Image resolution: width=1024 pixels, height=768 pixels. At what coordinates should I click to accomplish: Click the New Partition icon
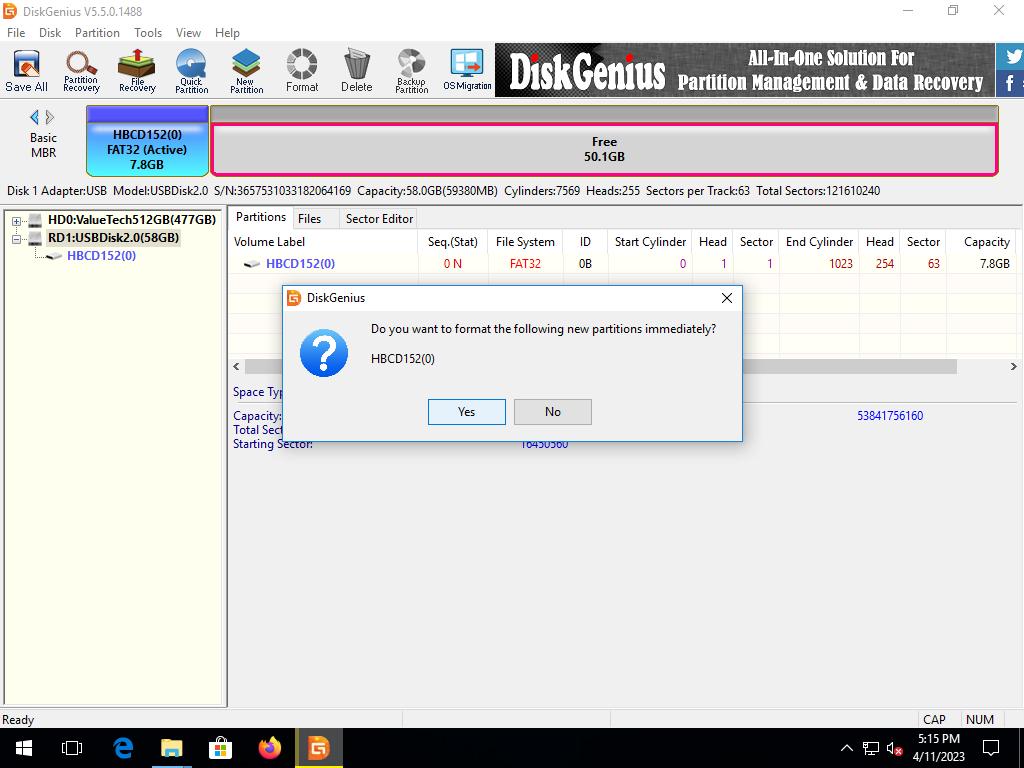pos(246,70)
